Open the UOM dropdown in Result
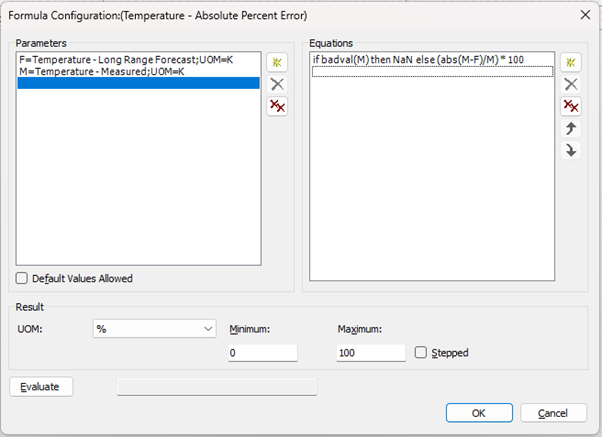 point(154,328)
